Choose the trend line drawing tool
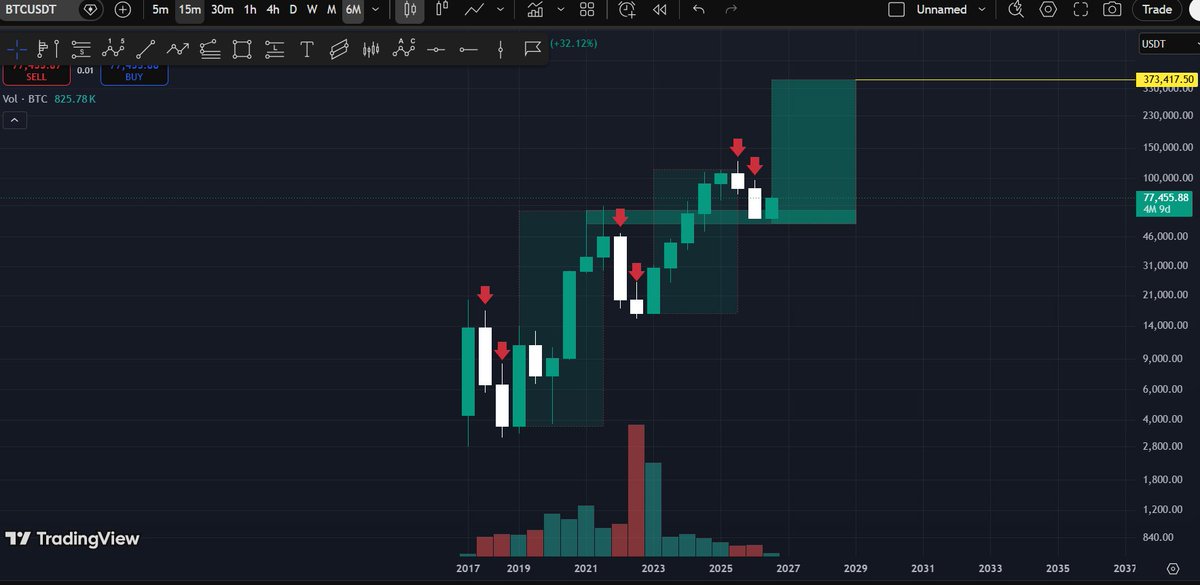Screen dimensions: 1200x585 pos(145,48)
